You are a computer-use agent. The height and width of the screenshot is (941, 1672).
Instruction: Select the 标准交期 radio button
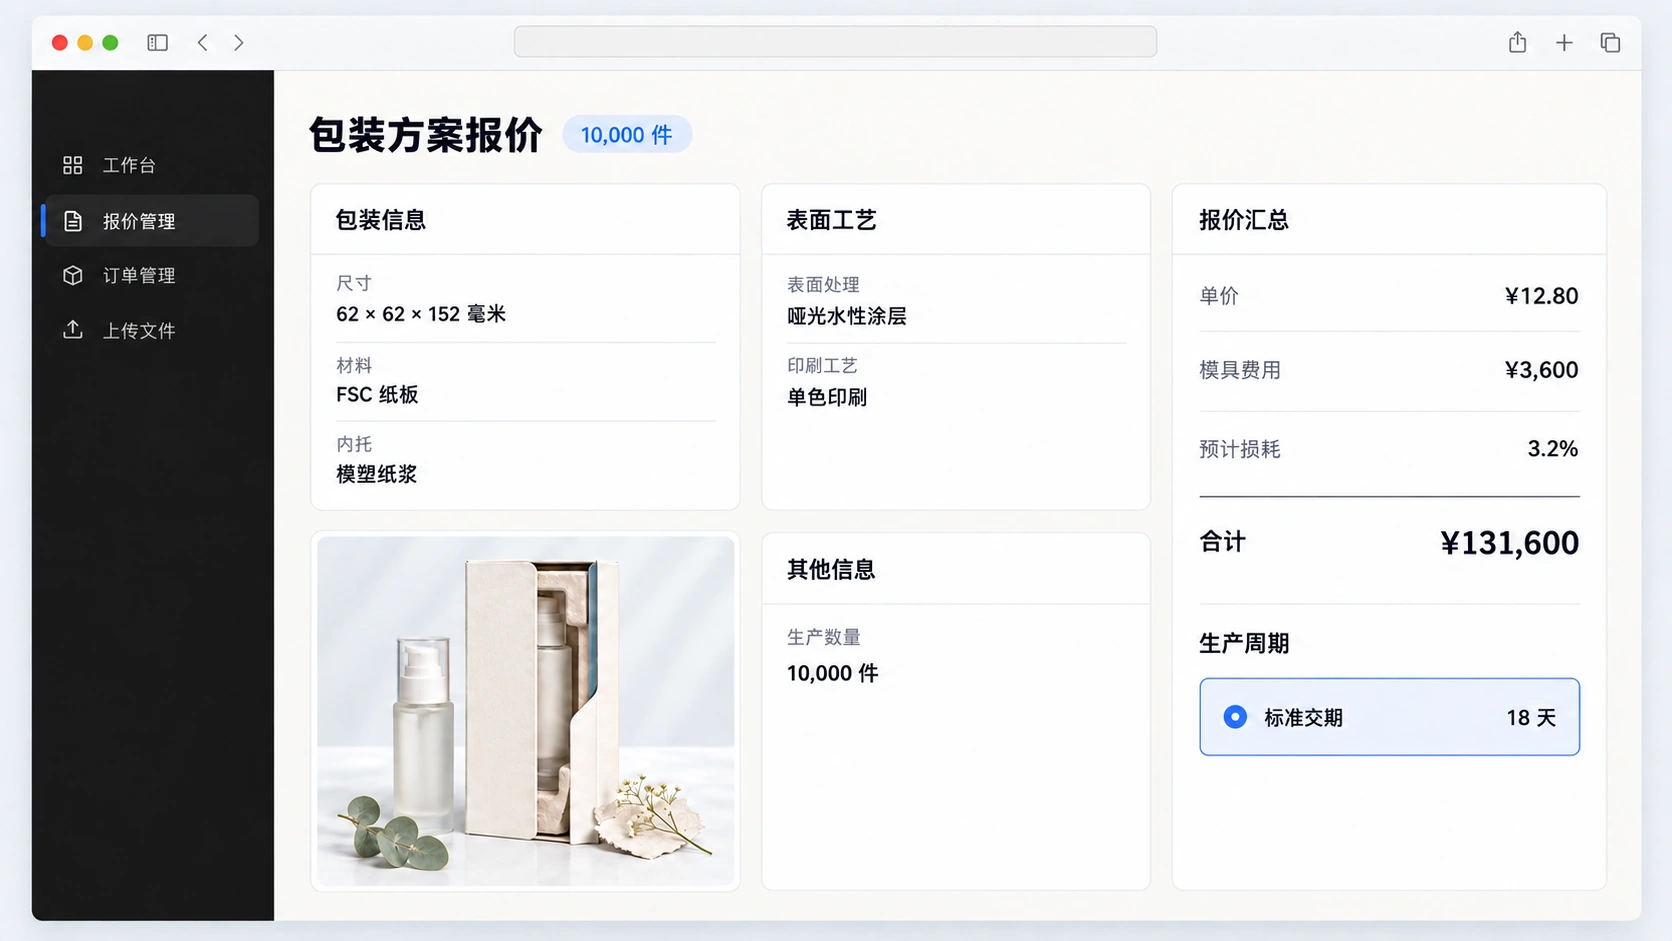click(x=1235, y=717)
